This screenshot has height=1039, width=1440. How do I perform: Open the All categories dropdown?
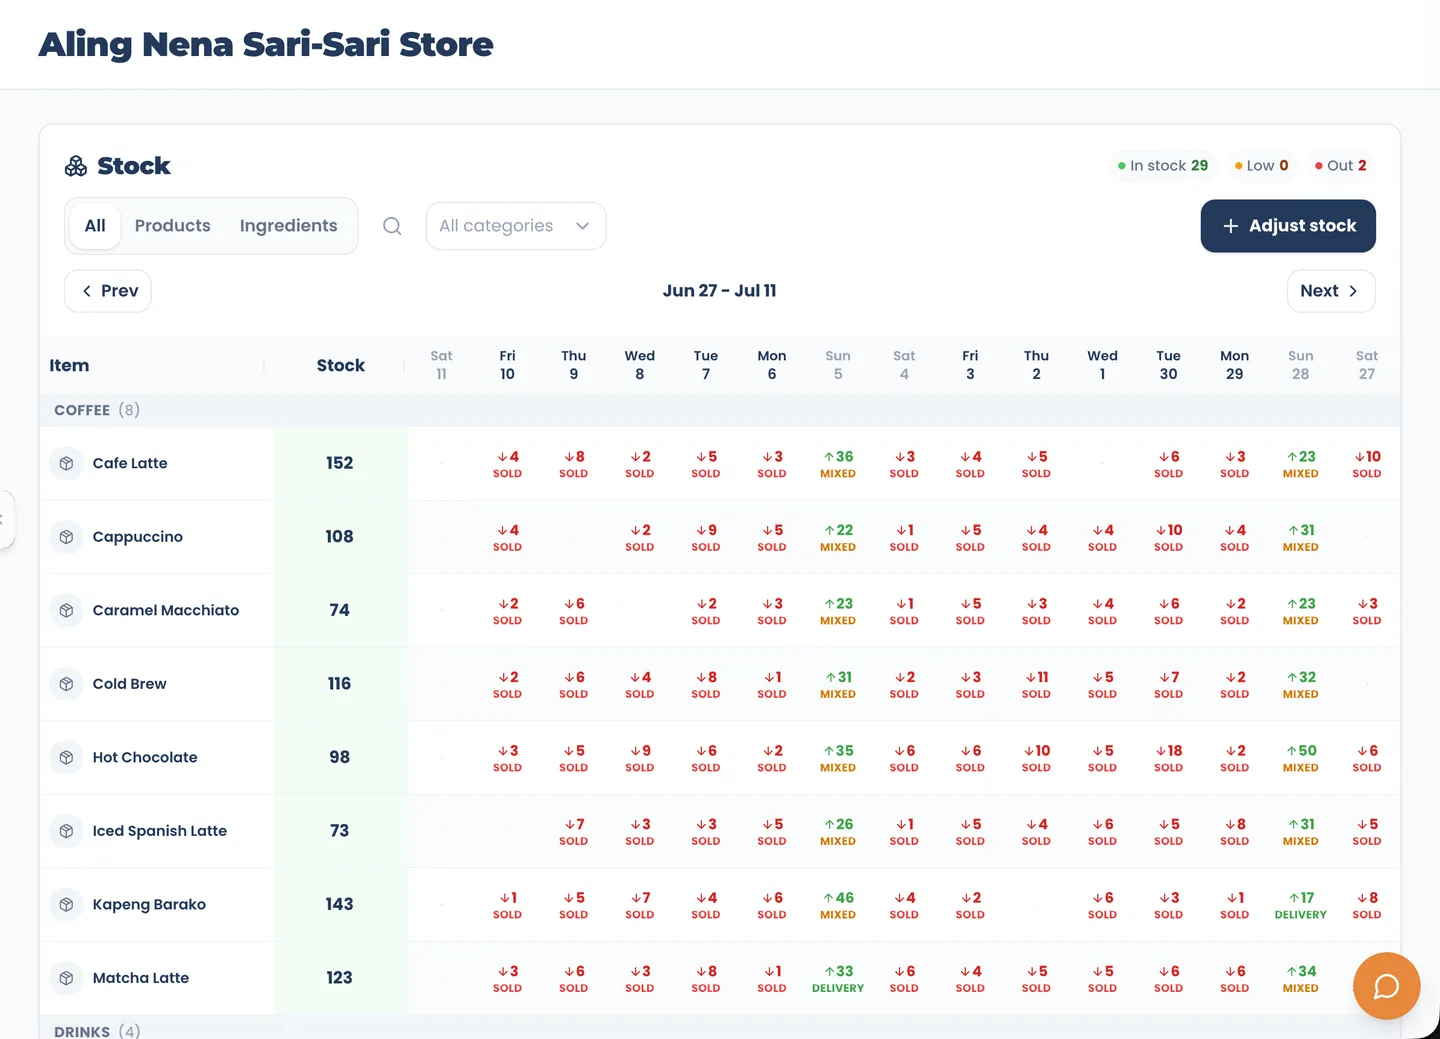516,226
